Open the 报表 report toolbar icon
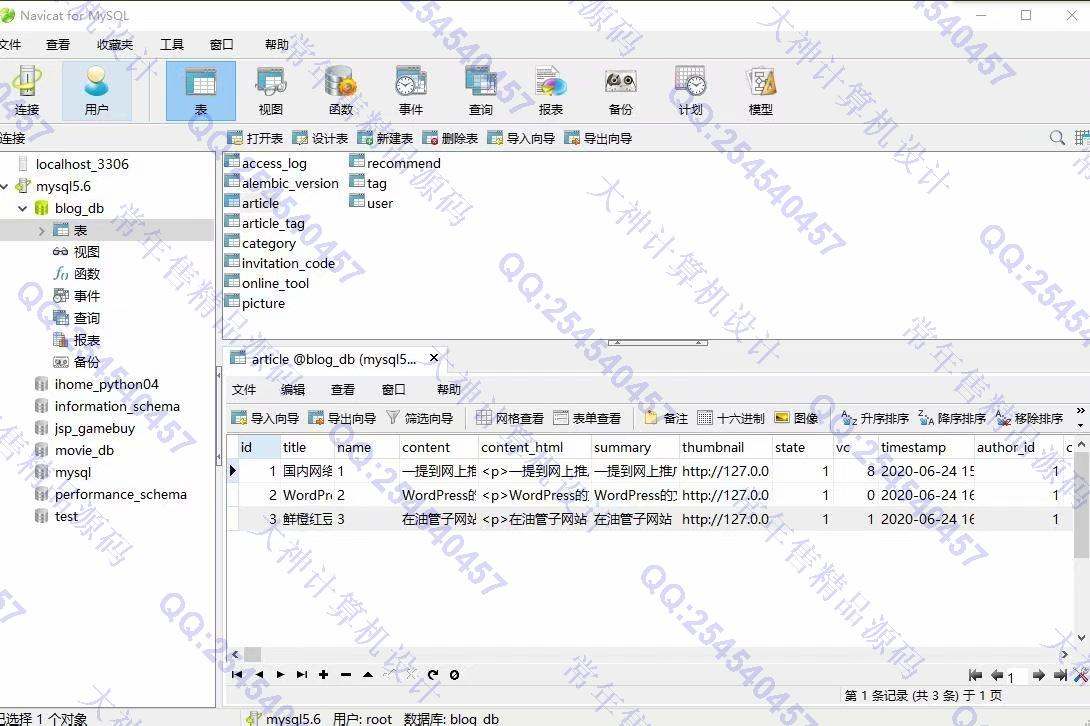 tap(551, 91)
